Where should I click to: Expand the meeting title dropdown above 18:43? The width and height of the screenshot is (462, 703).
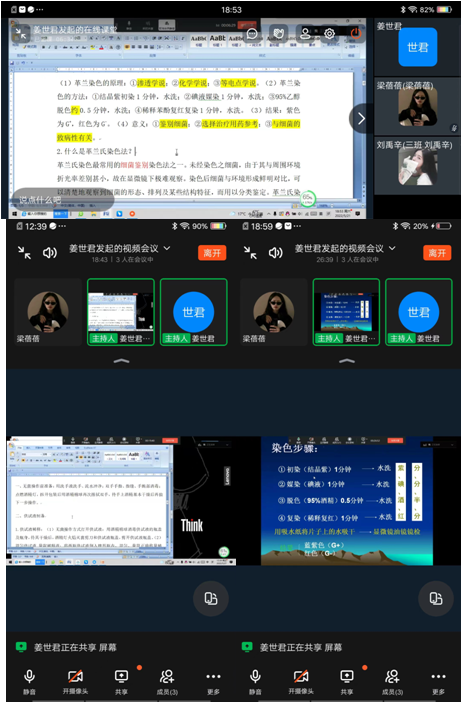coord(167,248)
